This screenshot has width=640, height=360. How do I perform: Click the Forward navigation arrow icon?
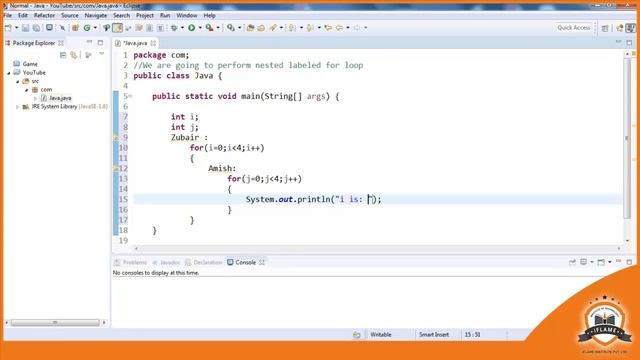pyautogui.click(x=357, y=28)
